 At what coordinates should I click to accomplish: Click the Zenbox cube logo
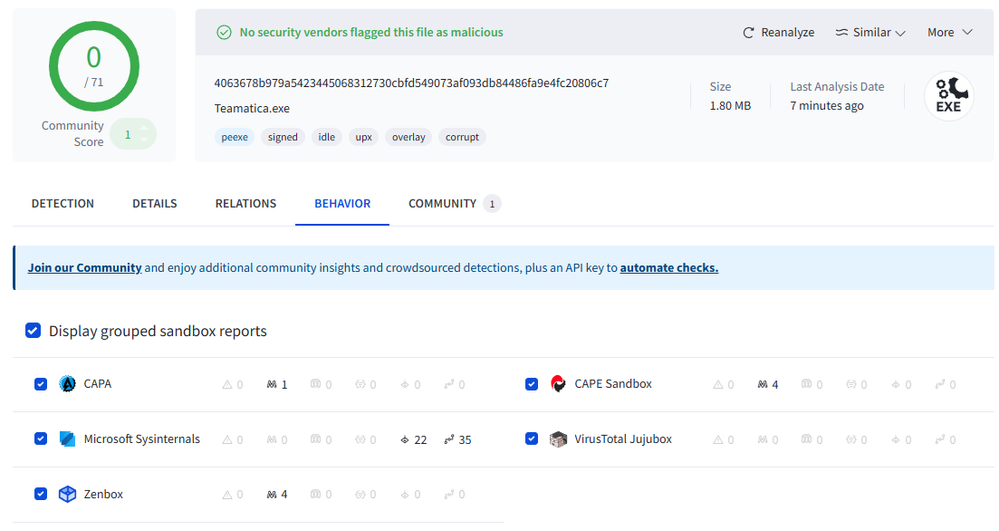pos(67,494)
